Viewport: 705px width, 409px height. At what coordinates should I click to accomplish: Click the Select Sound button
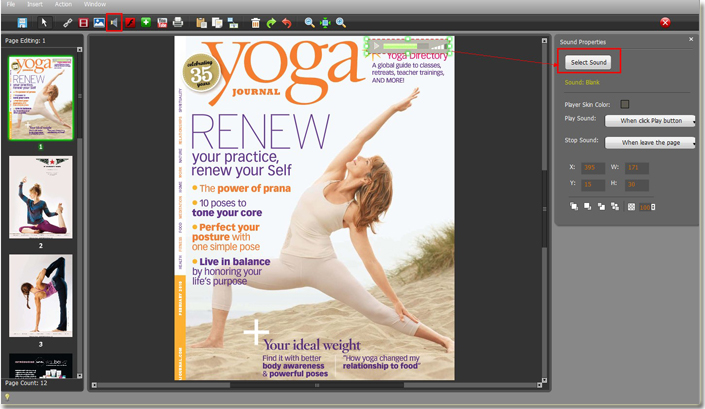click(x=589, y=62)
